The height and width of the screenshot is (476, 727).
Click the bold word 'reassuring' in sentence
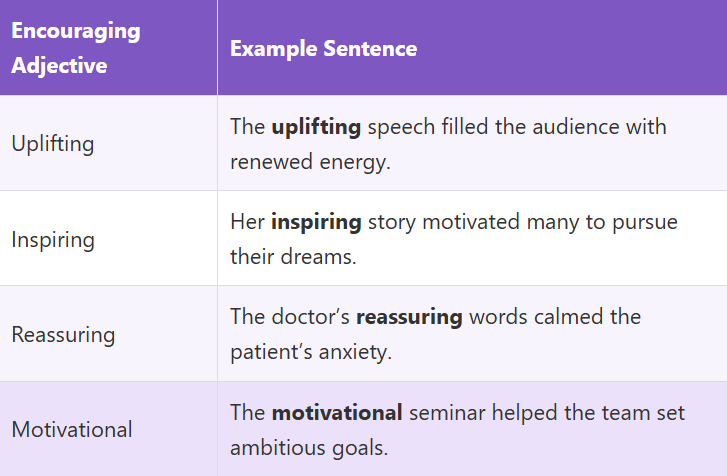click(409, 318)
